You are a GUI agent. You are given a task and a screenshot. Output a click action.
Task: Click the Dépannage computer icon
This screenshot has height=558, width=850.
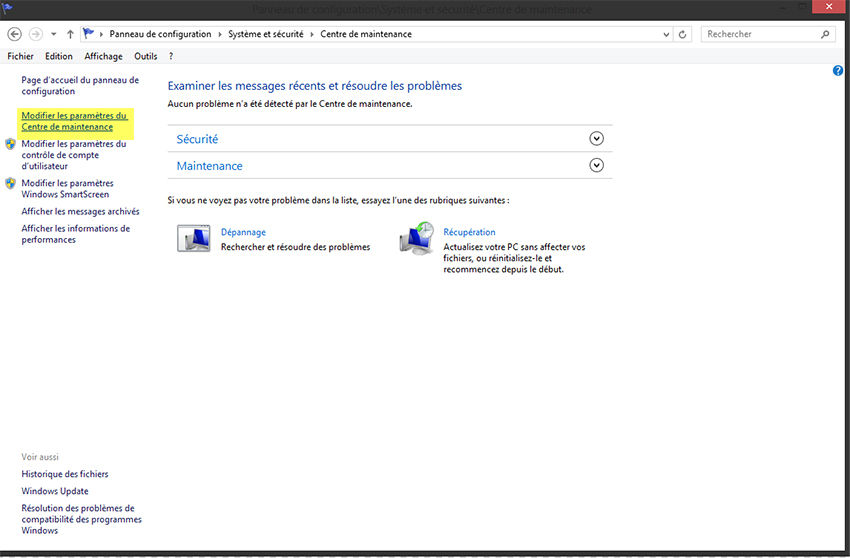193,239
